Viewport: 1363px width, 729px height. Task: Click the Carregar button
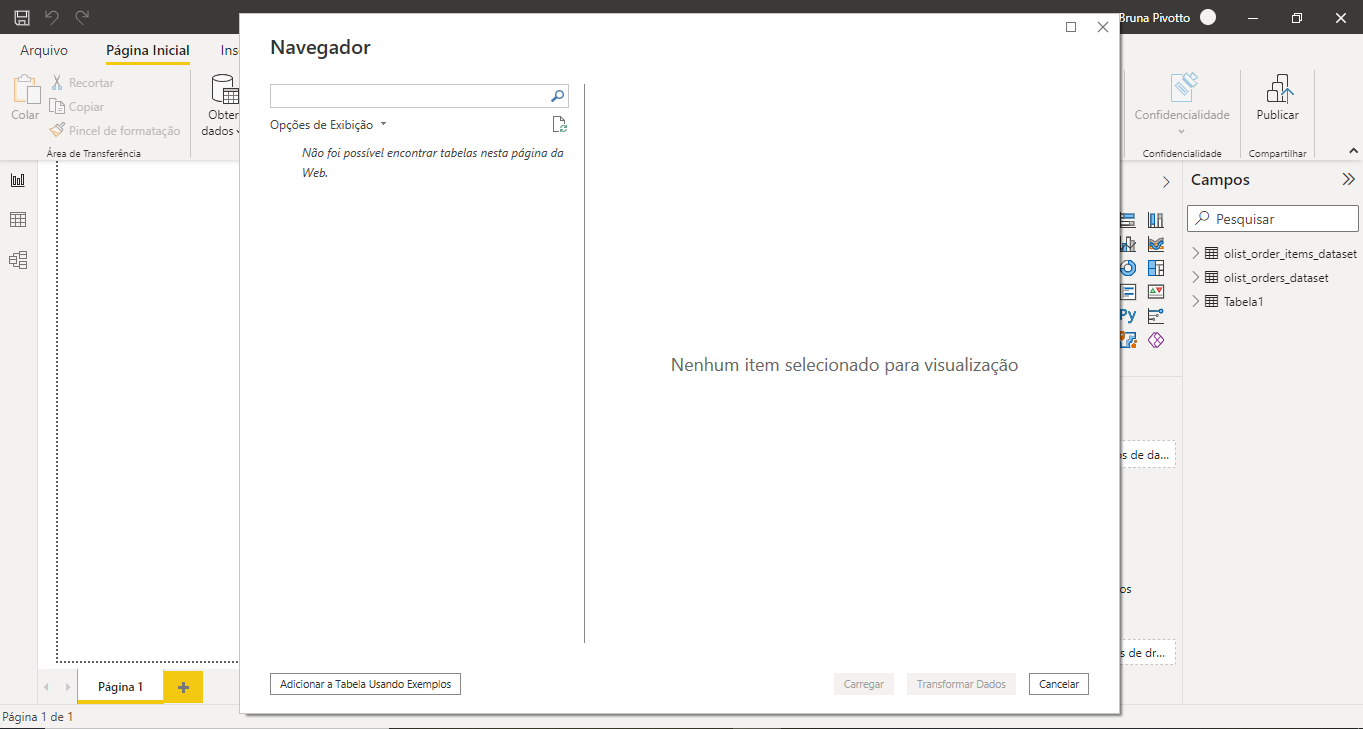pyautogui.click(x=864, y=684)
